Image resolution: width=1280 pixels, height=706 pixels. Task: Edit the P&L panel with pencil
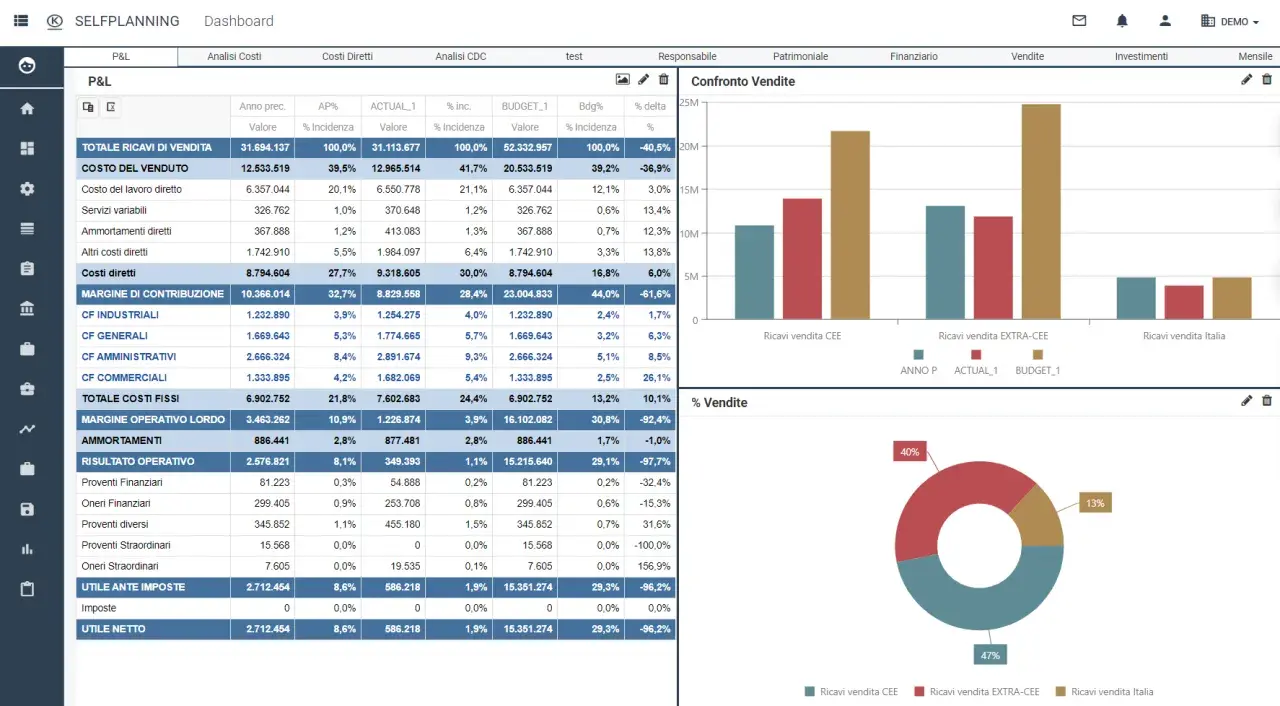click(644, 80)
